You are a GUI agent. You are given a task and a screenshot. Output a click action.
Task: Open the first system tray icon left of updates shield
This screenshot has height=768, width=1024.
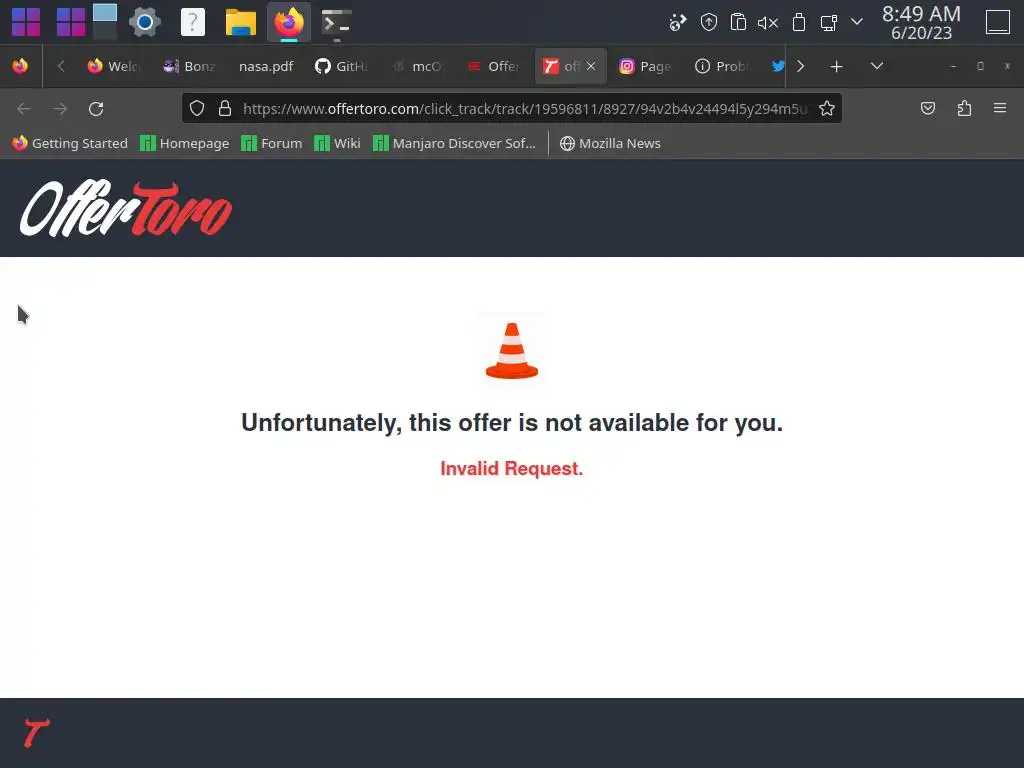(x=678, y=22)
